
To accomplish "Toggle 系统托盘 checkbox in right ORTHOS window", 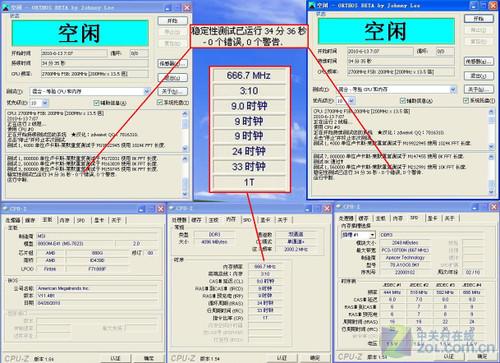I will [466, 100].
